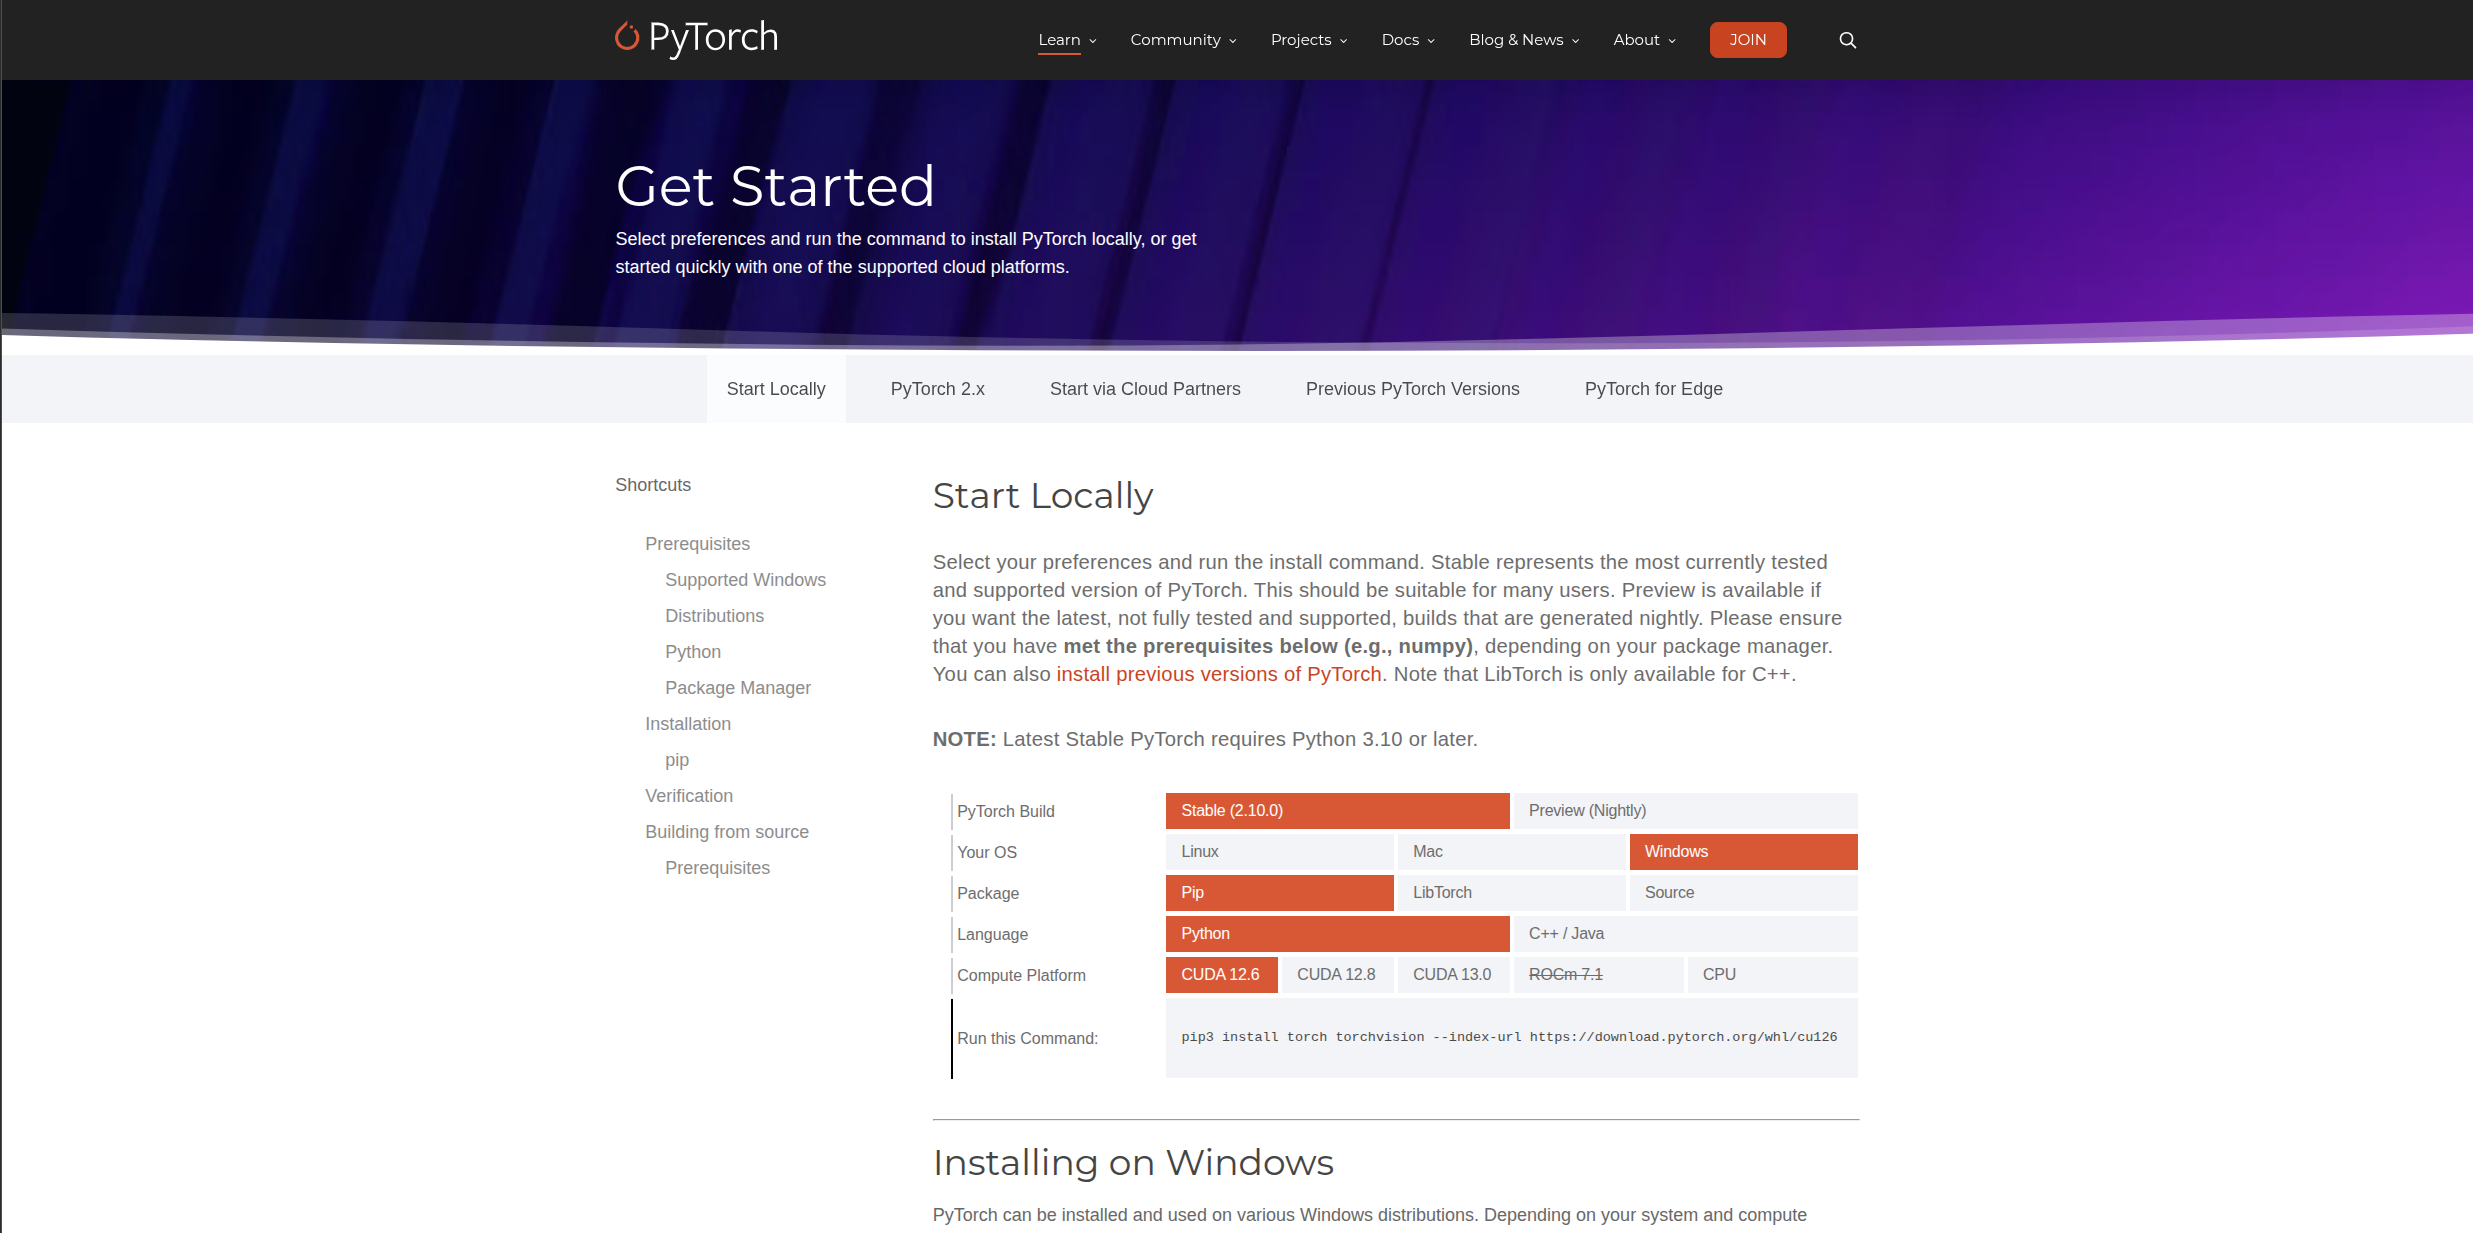Choose Linux as your OS

click(1279, 852)
